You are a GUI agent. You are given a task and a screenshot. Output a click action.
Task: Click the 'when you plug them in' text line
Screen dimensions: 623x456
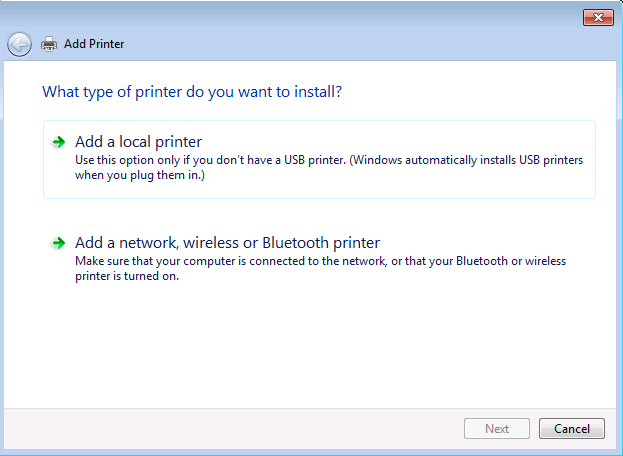[140, 175]
